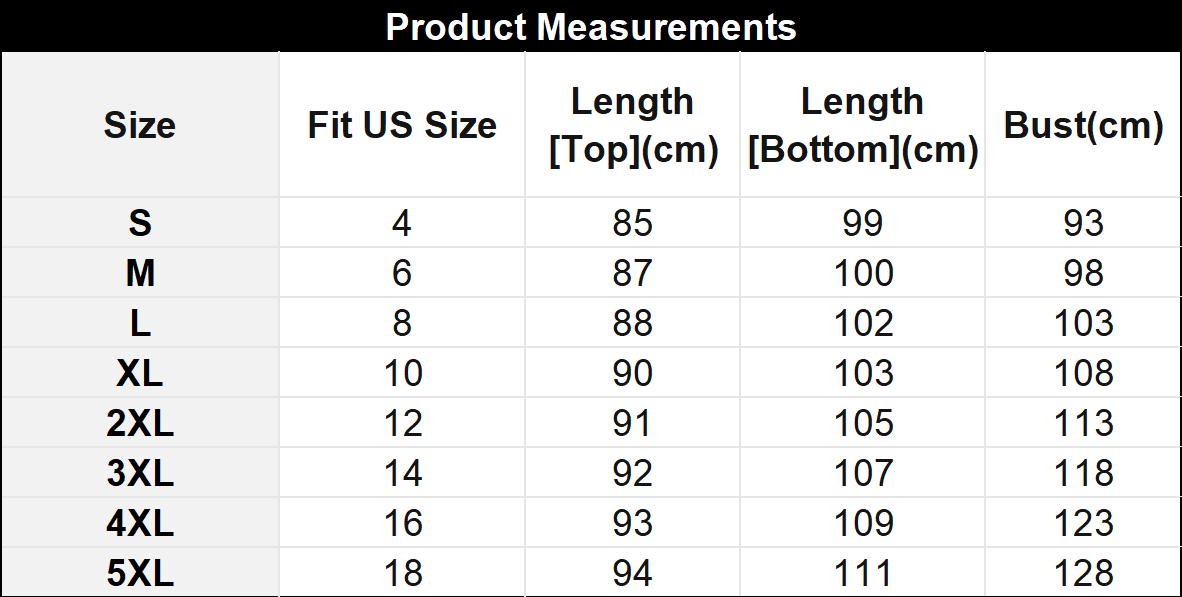Select the top length value 85
This screenshot has width=1182, height=597.
point(633,223)
